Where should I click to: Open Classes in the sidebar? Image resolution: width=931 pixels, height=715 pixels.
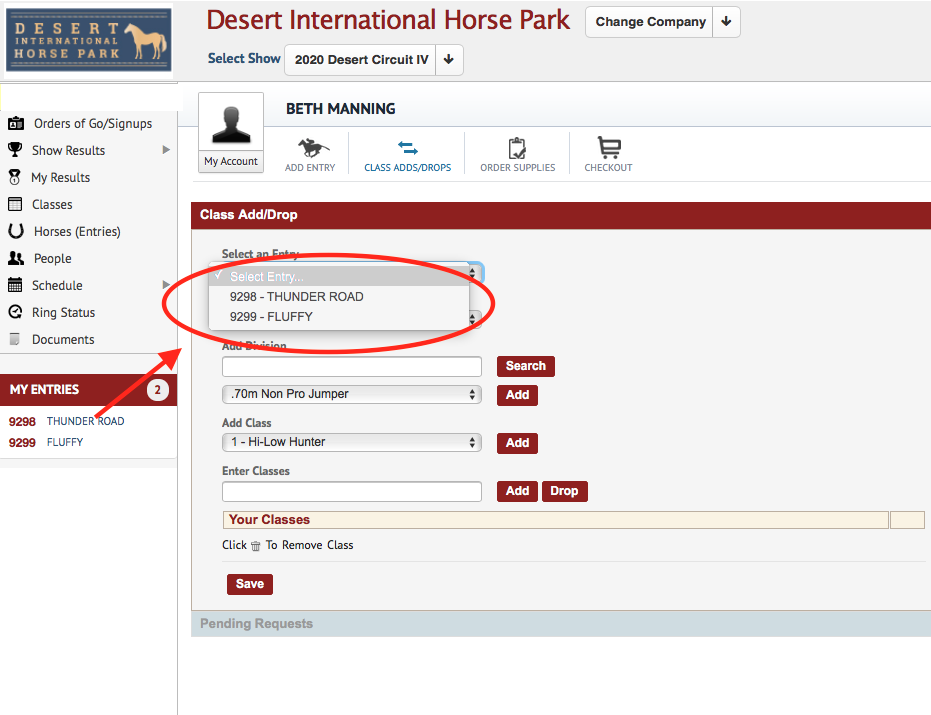52,204
